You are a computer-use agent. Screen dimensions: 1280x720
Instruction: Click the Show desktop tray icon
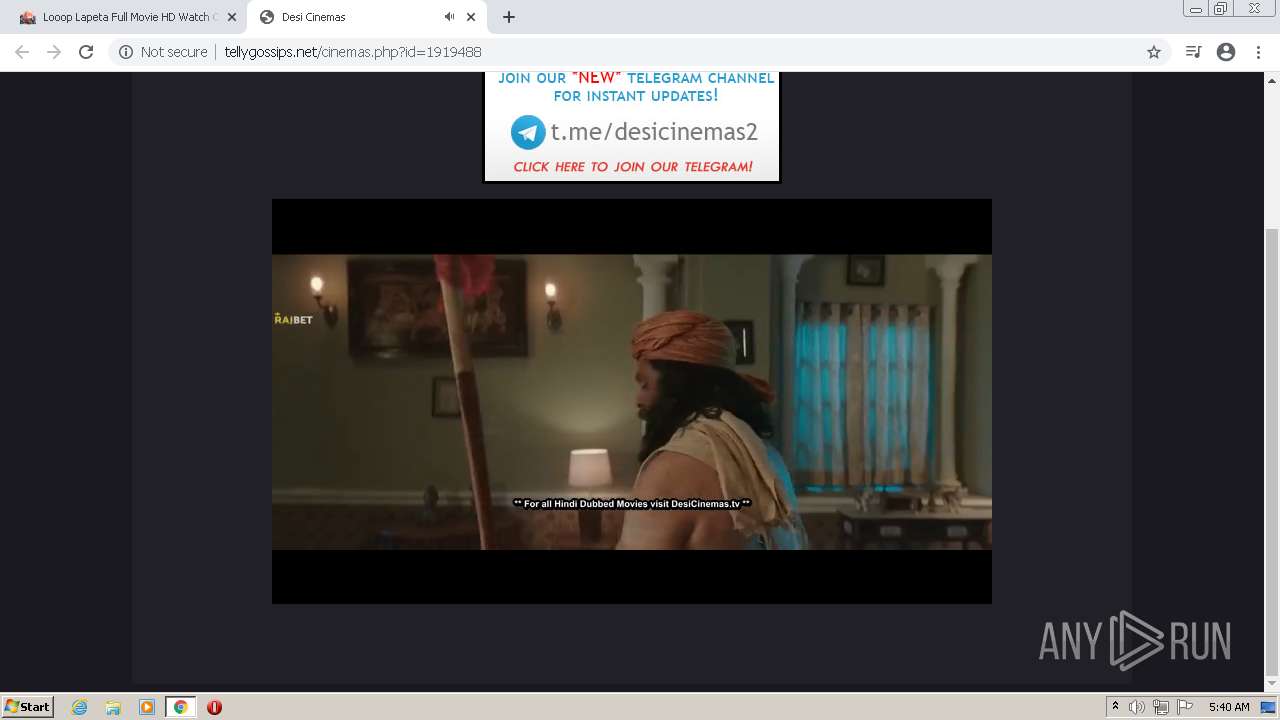[1268, 707]
